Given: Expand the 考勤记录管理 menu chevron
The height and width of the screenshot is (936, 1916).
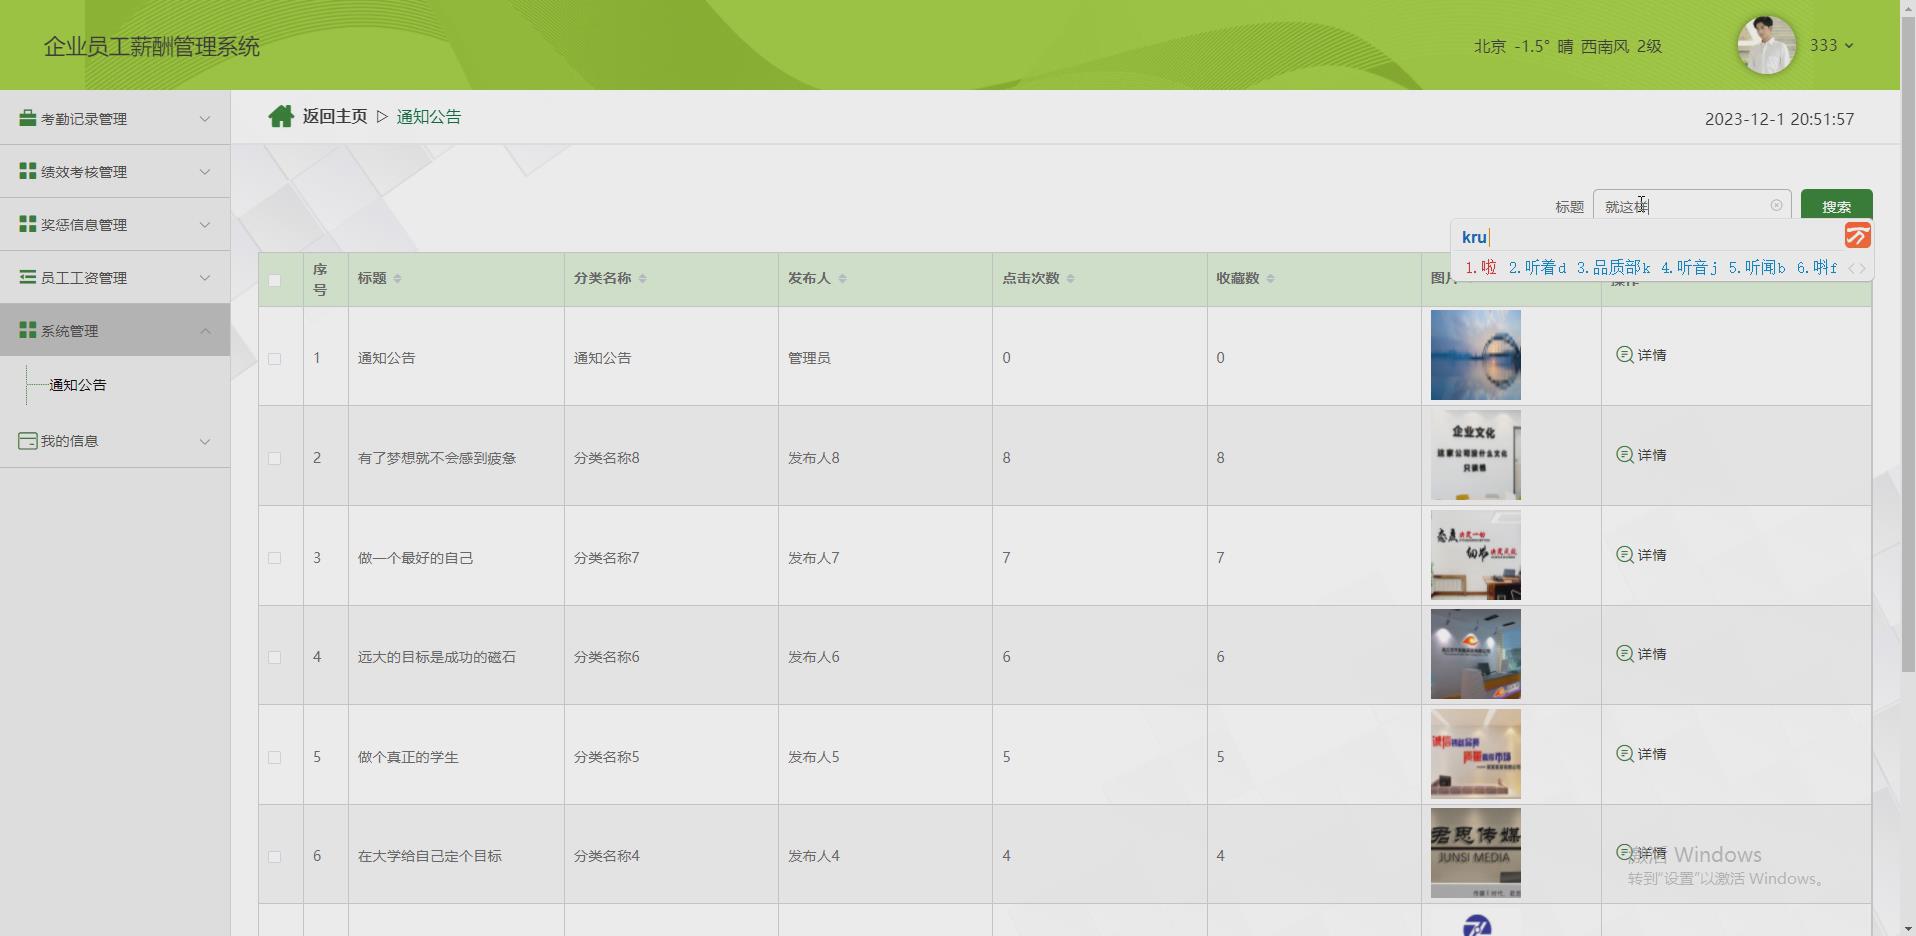Looking at the screenshot, I should click(x=205, y=119).
